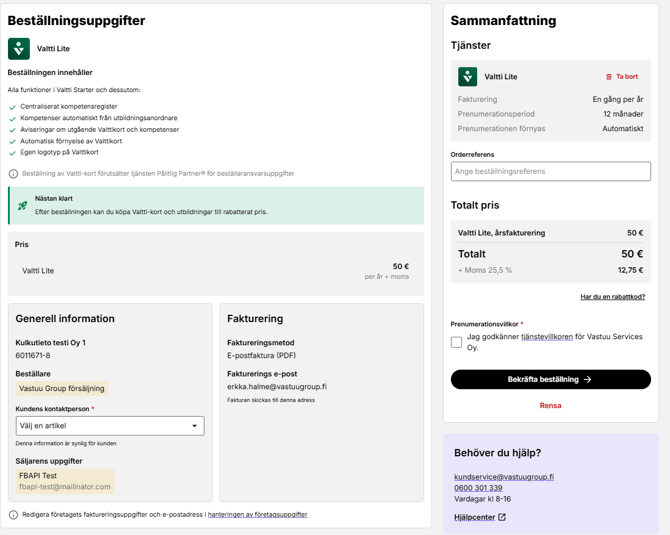Open the tjänstevillkoren terms link
The width and height of the screenshot is (670, 535).
point(547,337)
